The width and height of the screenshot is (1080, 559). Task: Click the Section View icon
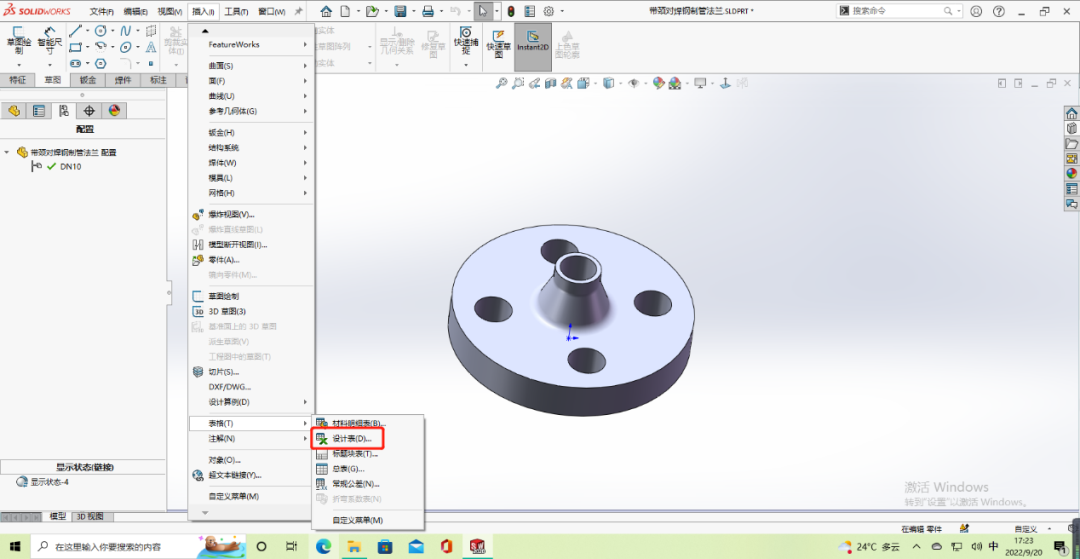550,83
